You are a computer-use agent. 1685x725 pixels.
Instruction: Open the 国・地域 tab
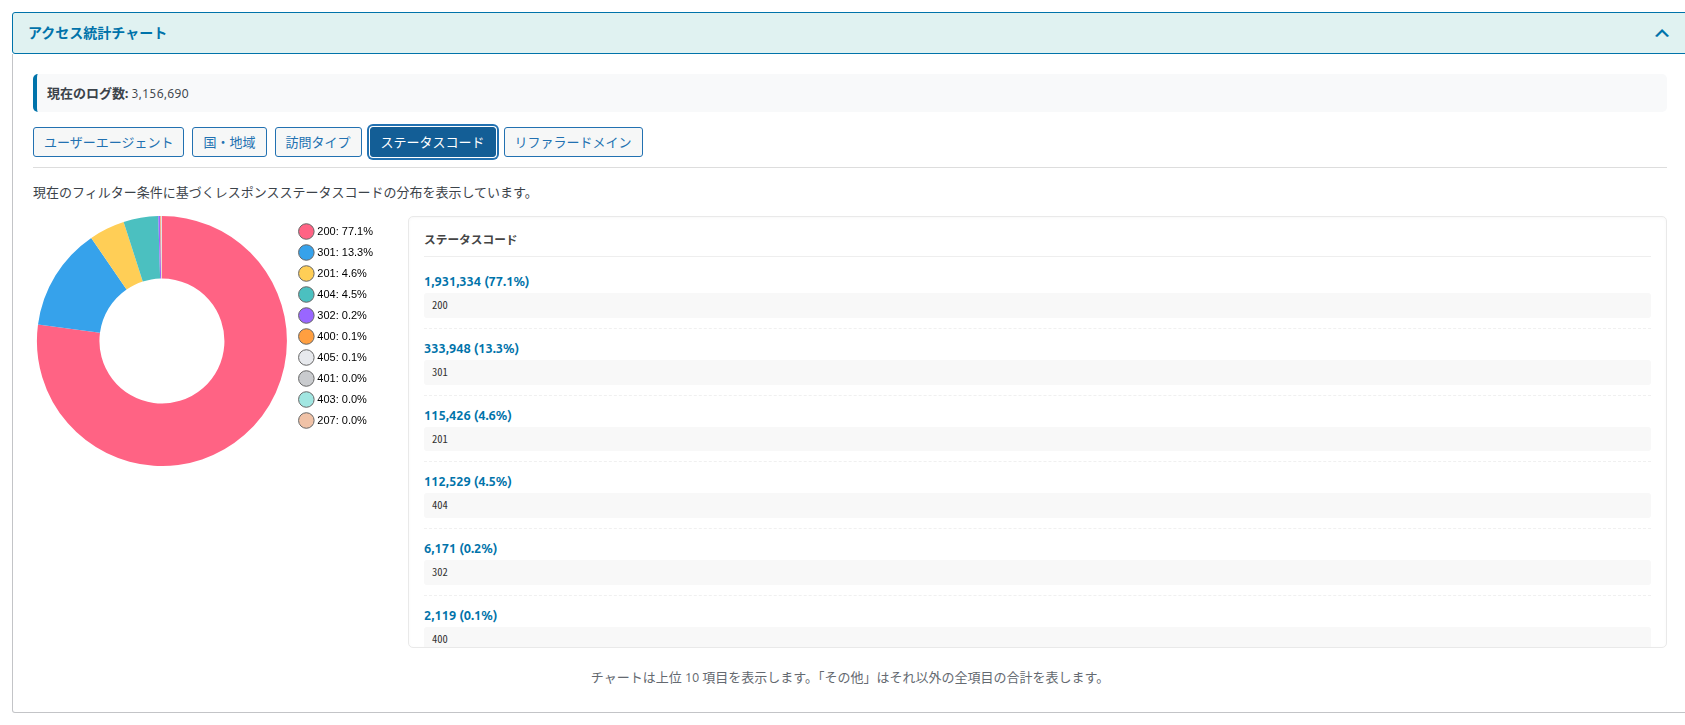(229, 142)
